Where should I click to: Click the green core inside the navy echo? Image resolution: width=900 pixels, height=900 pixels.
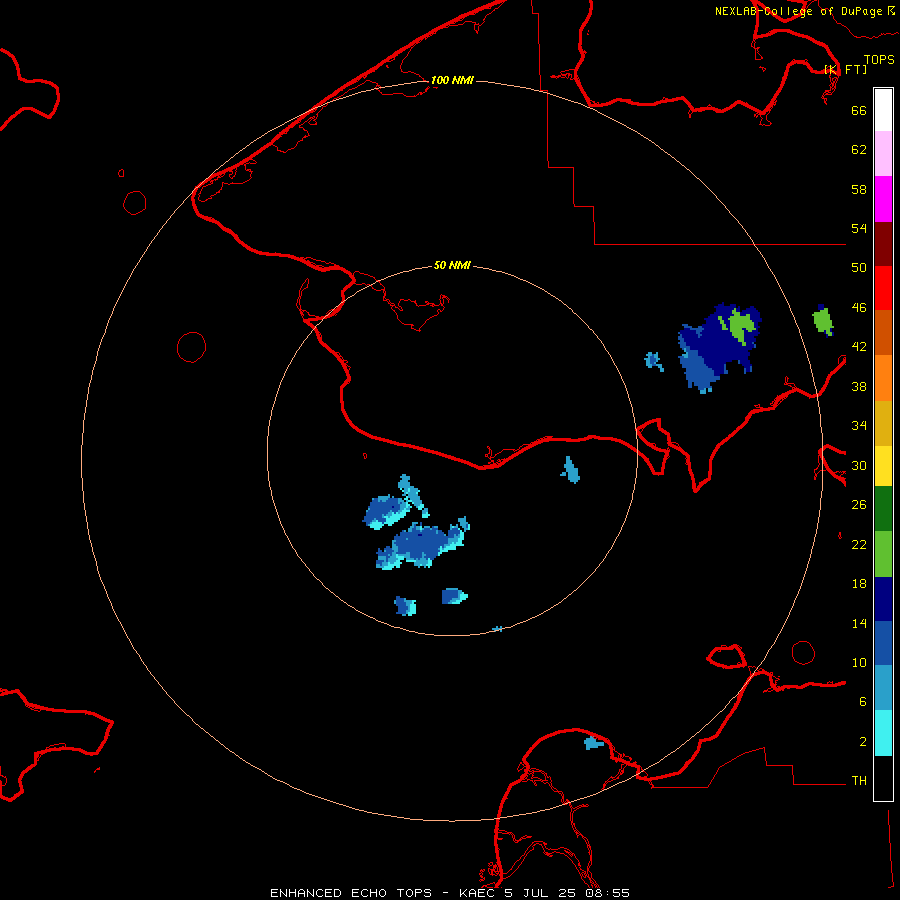(739, 326)
